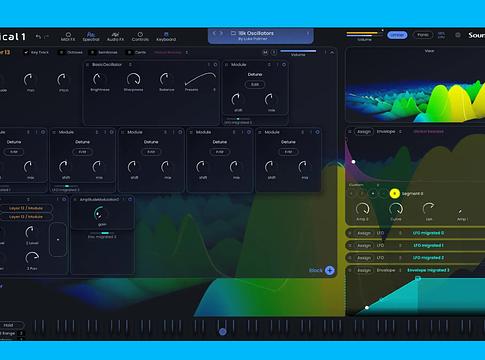
Task: Click the Sharpness knob
Action: [133, 79]
